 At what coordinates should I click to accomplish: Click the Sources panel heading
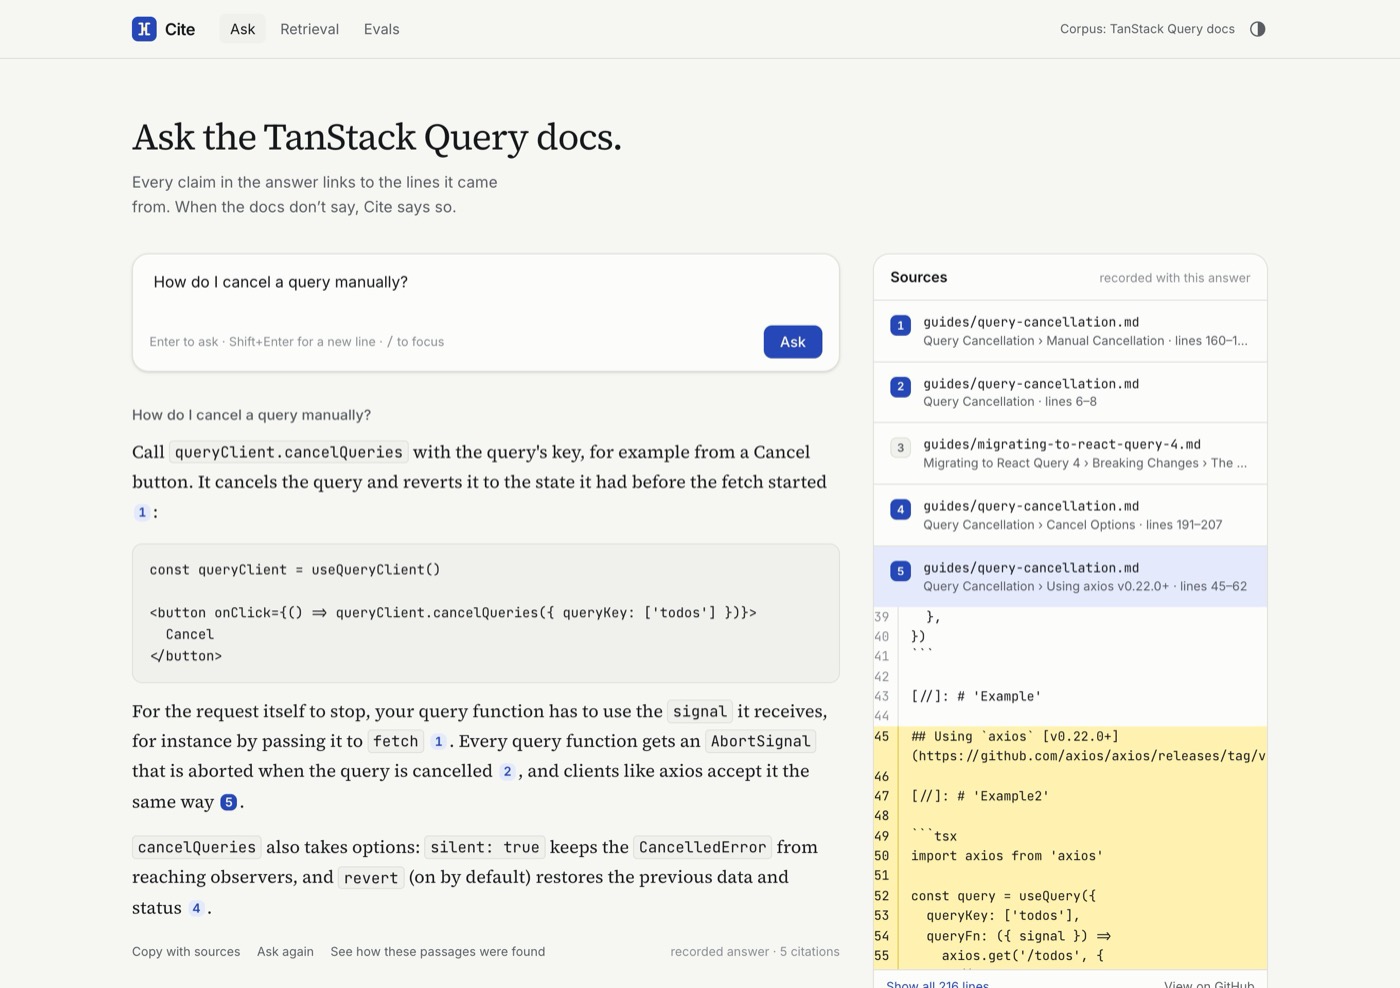(x=919, y=277)
